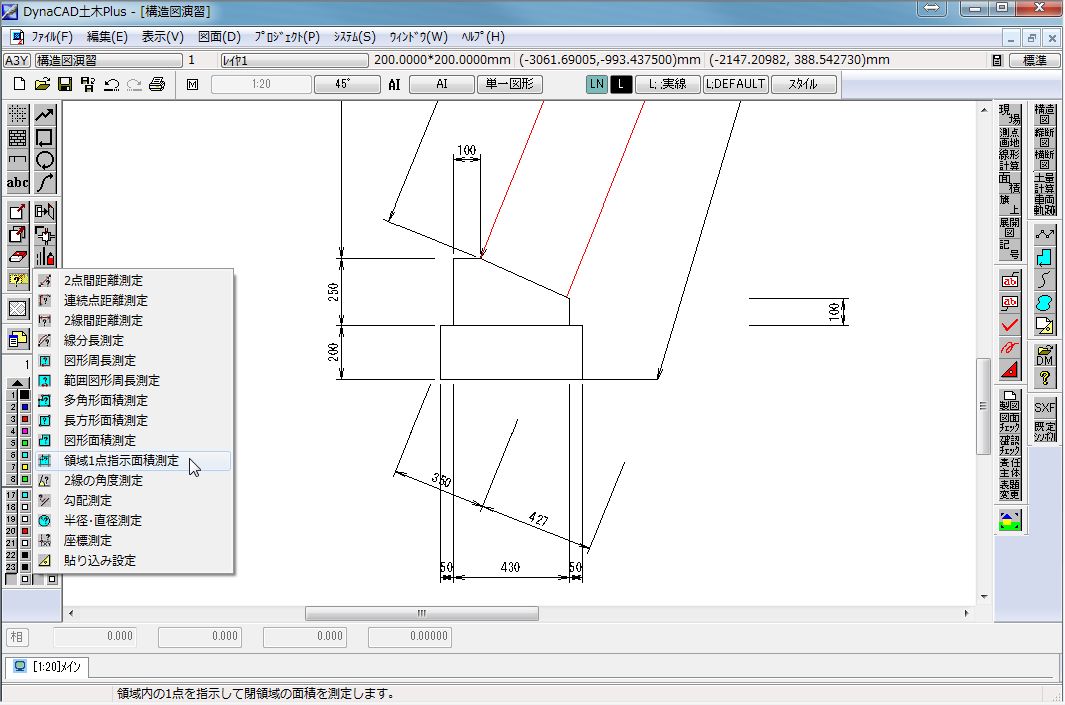
Task: Click the 0.00000 value input field
Action: click(410, 636)
